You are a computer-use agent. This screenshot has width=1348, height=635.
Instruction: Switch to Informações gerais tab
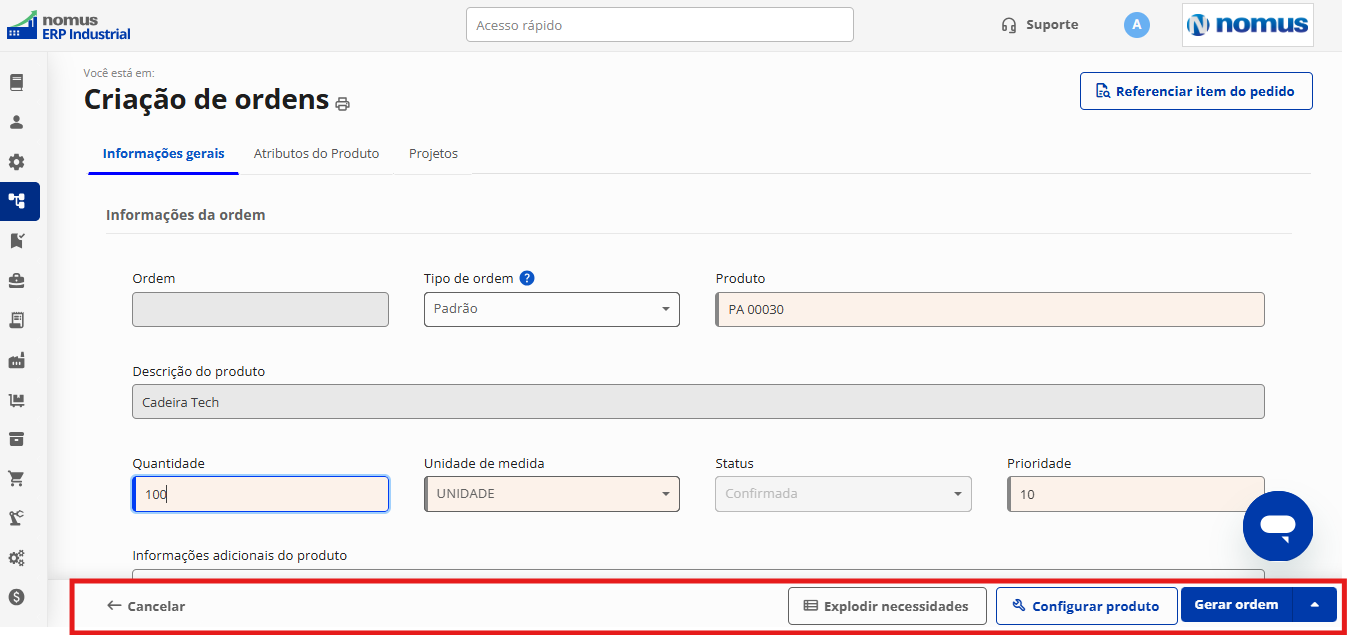[x=164, y=154]
